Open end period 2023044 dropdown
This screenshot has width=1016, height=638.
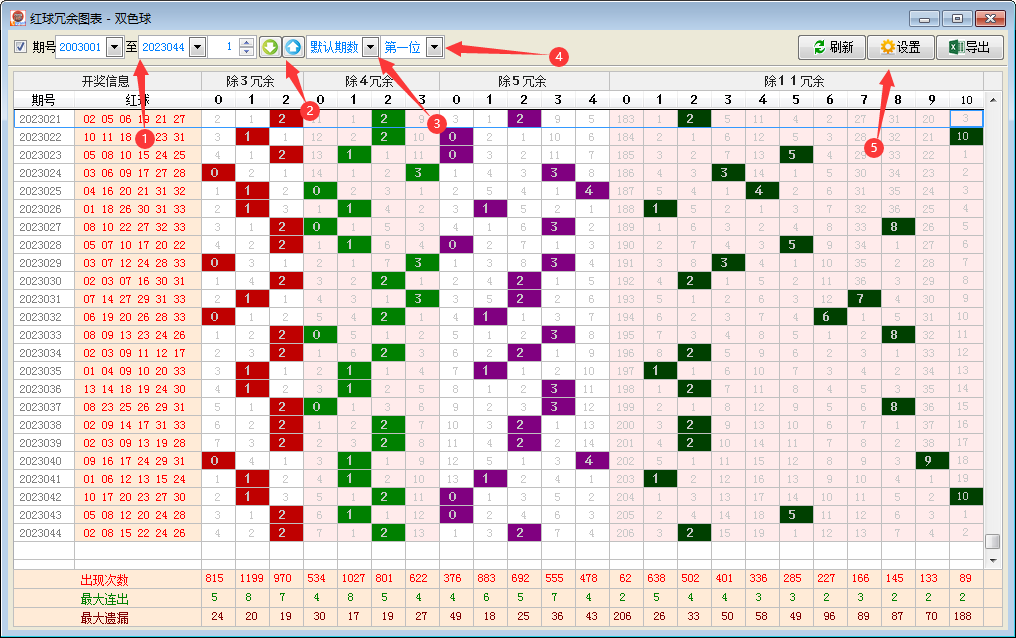click(197, 47)
